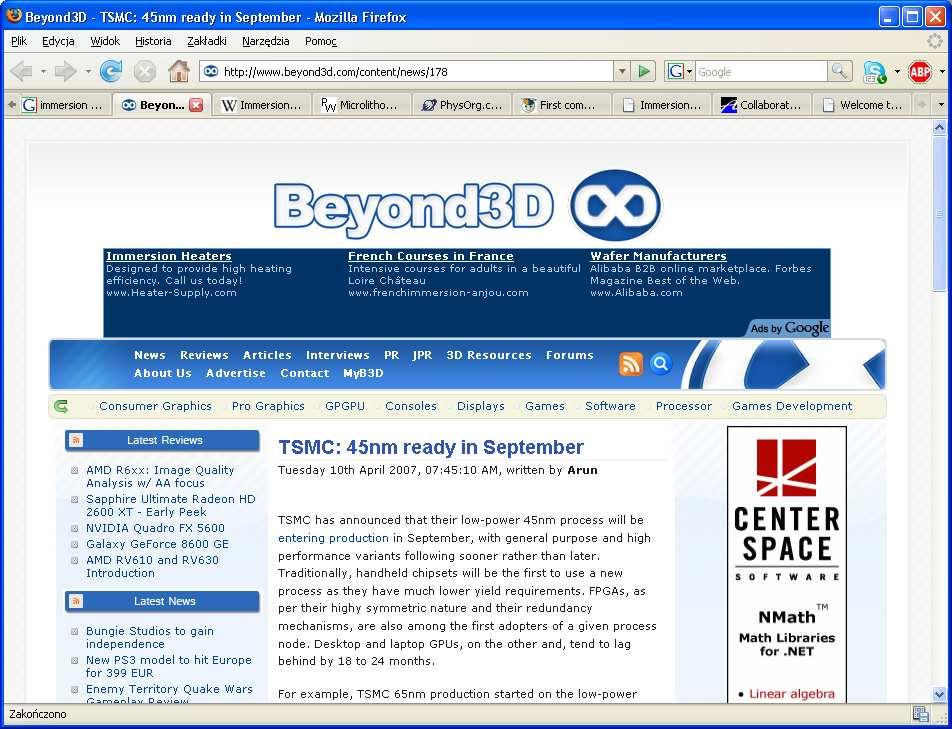
Task: Click the green Go arrow button
Action: [x=644, y=72]
